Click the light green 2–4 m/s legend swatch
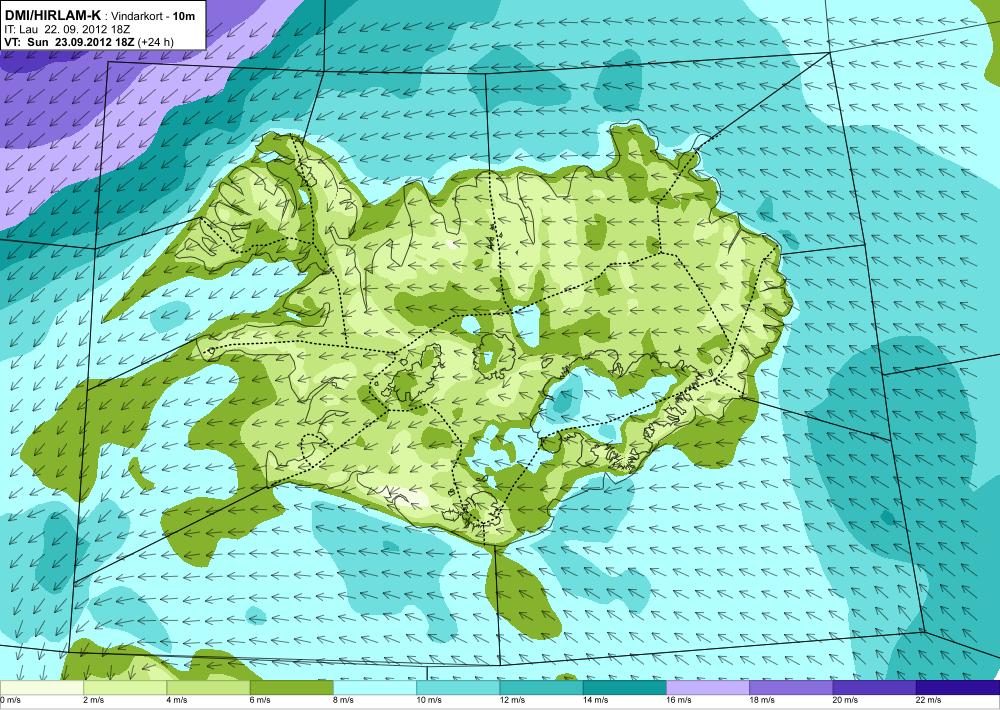1000x710 pixels. pos(125,688)
